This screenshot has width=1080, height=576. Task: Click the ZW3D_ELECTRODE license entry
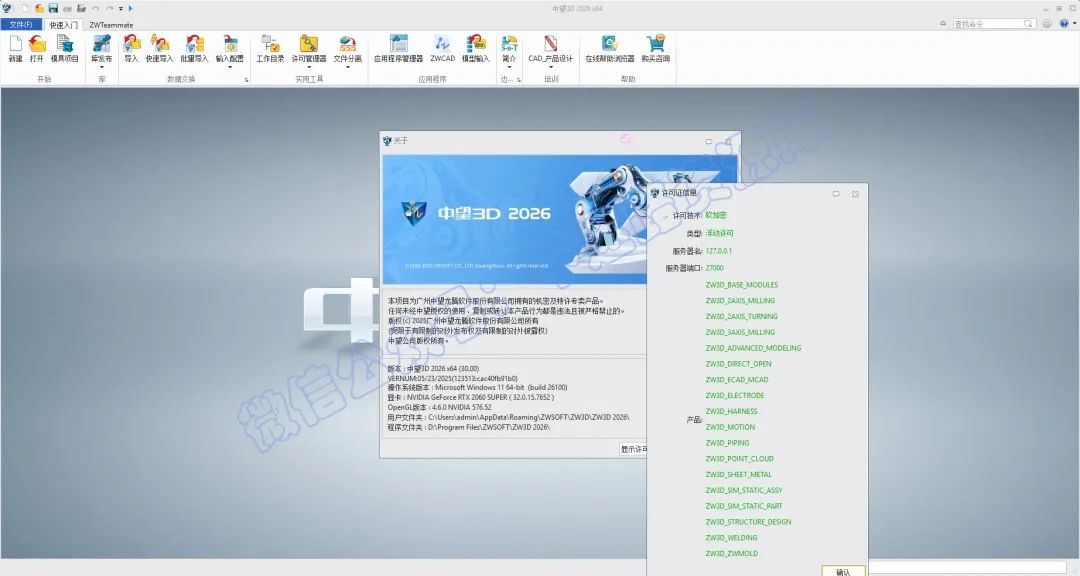coord(735,395)
